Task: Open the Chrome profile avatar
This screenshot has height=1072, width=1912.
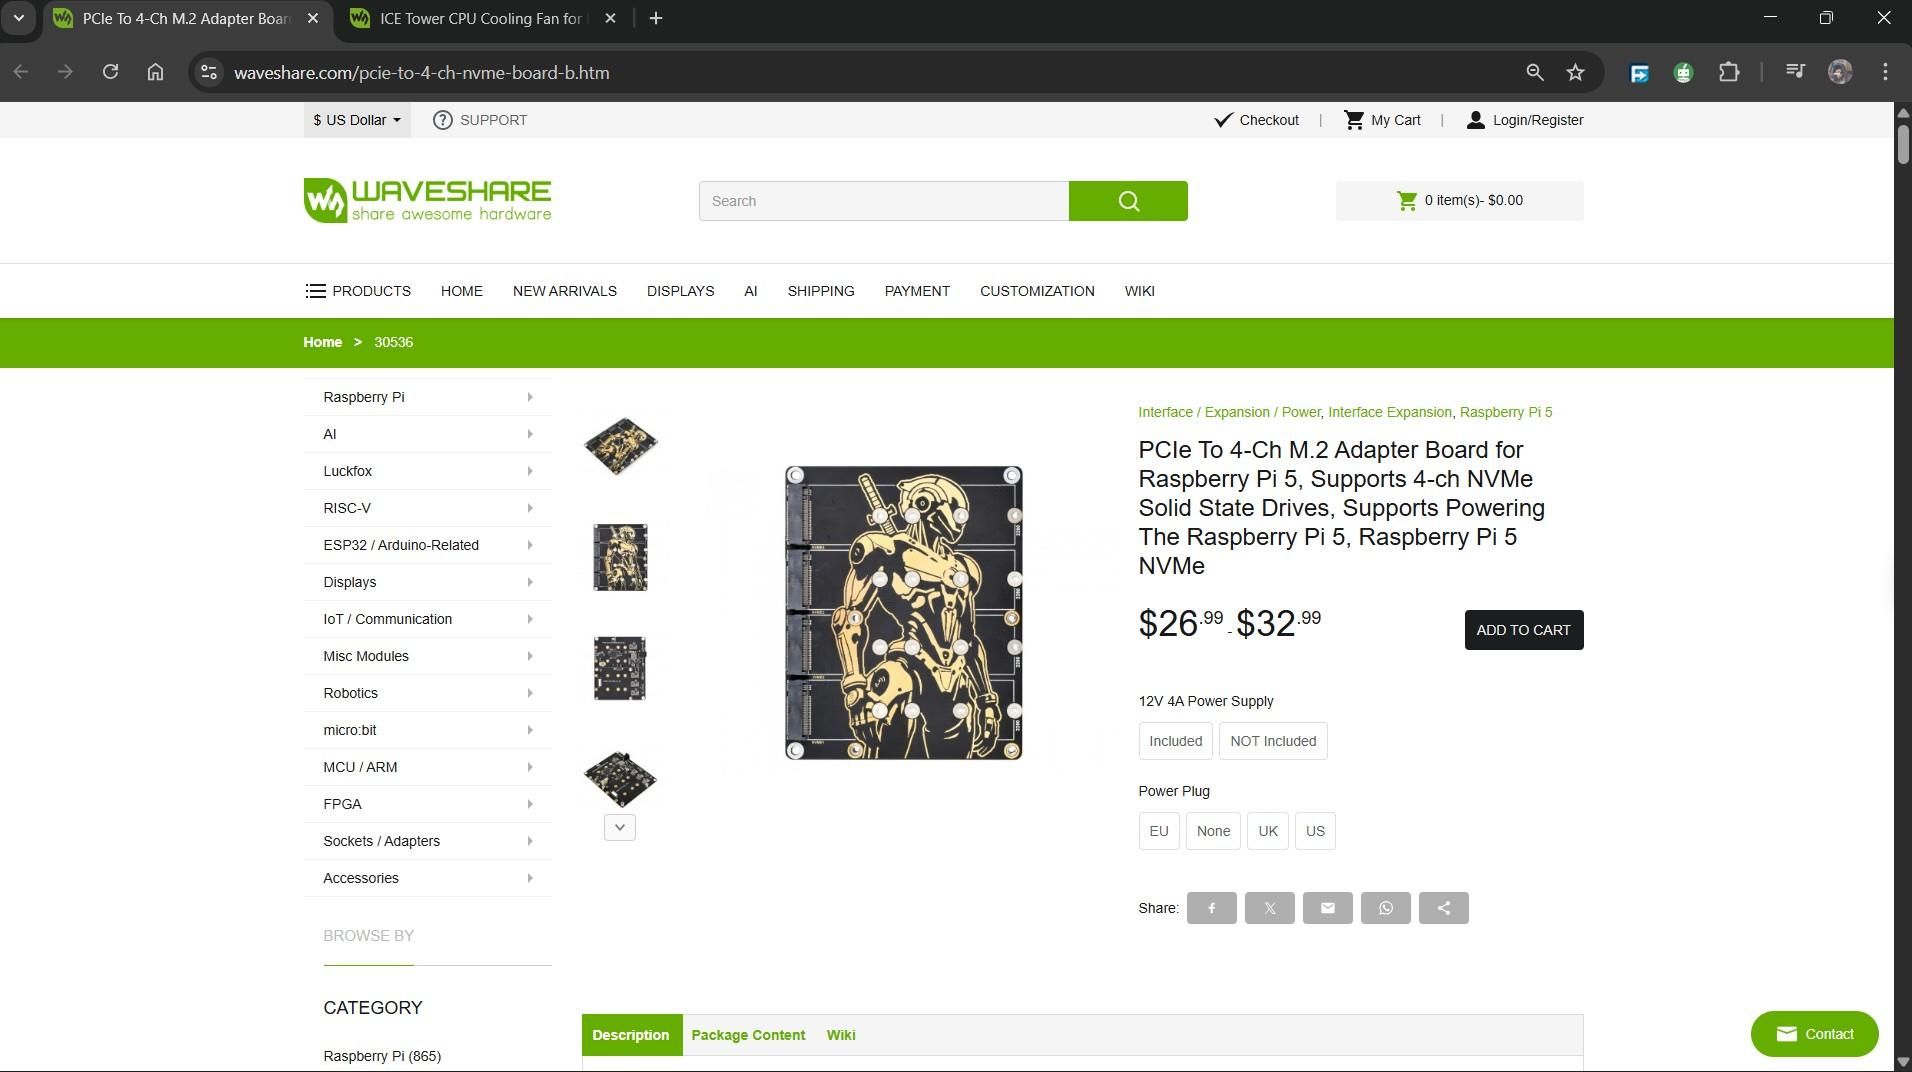Action: click(1840, 72)
